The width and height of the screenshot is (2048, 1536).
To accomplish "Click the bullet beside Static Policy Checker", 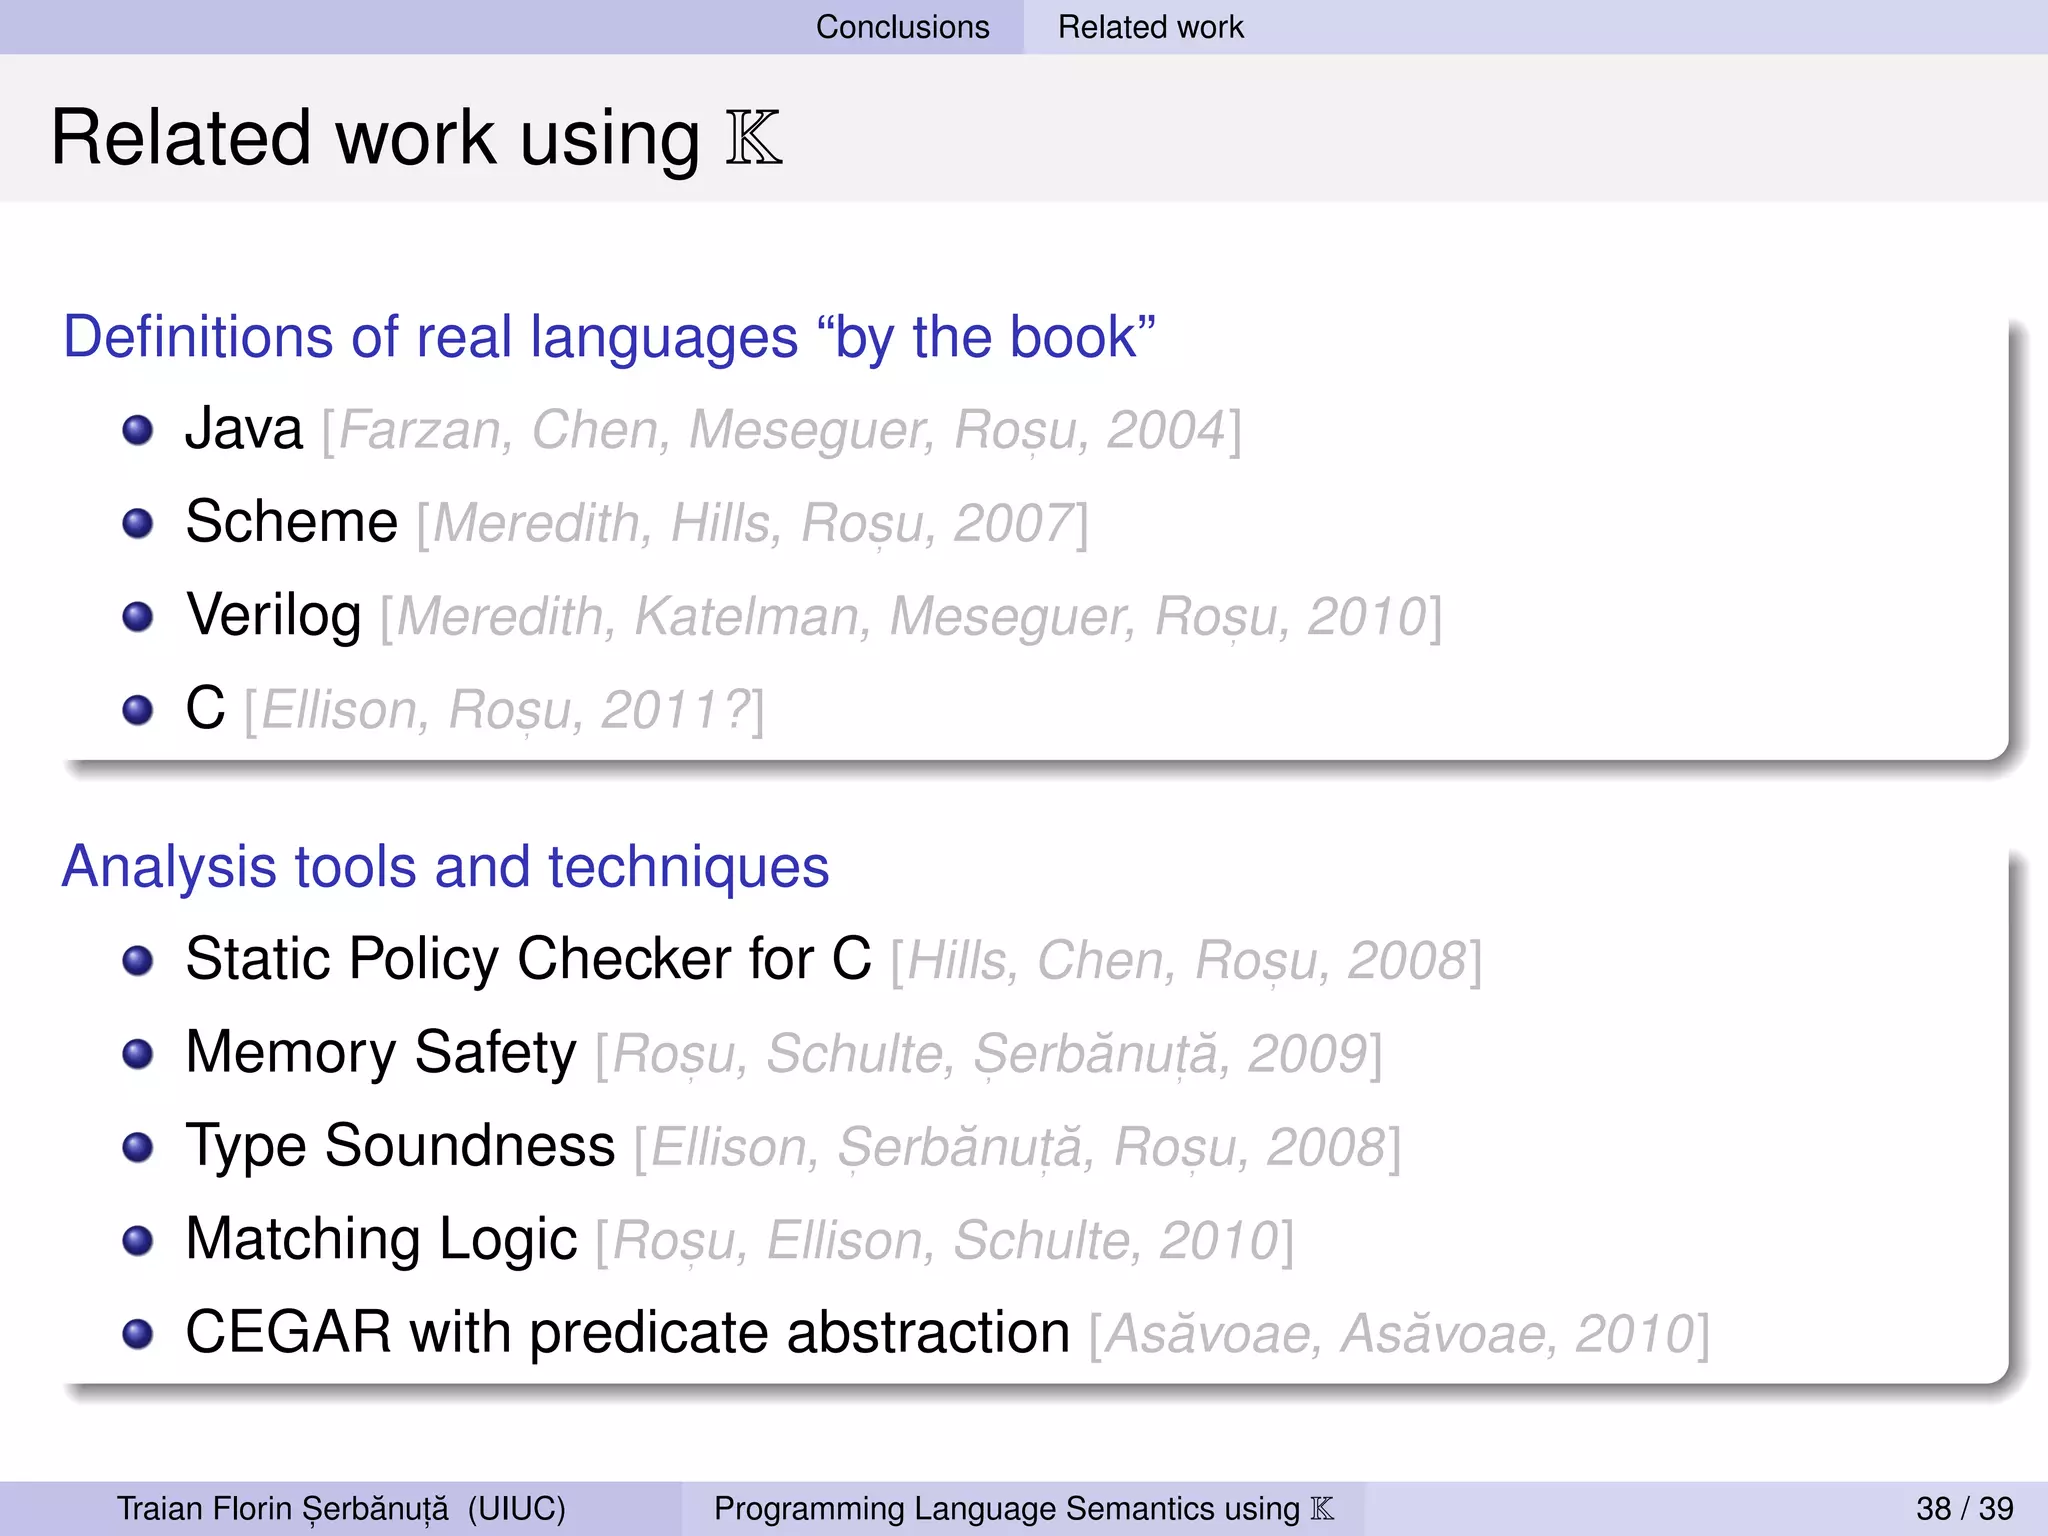I will pos(138,961).
